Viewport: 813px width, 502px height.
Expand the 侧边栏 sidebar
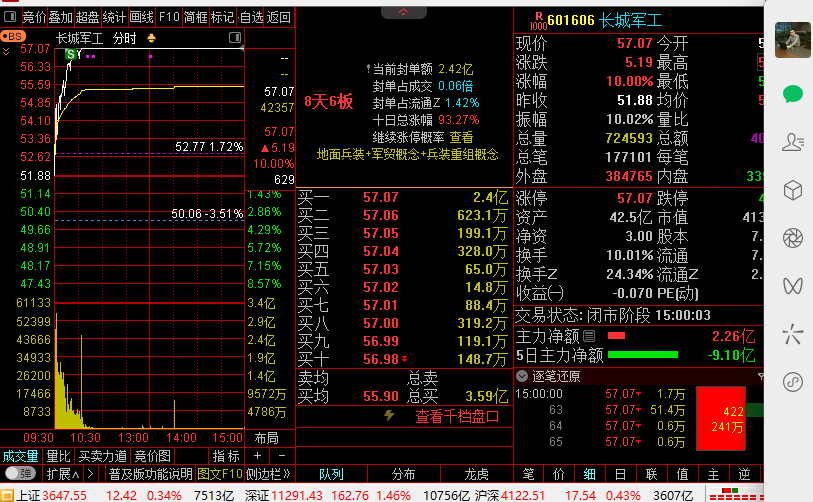pyautogui.click(x=268, y=474)
